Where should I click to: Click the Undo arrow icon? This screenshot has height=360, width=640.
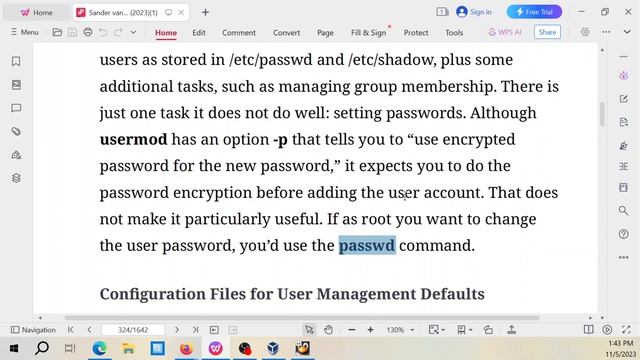tap(103, 32)
